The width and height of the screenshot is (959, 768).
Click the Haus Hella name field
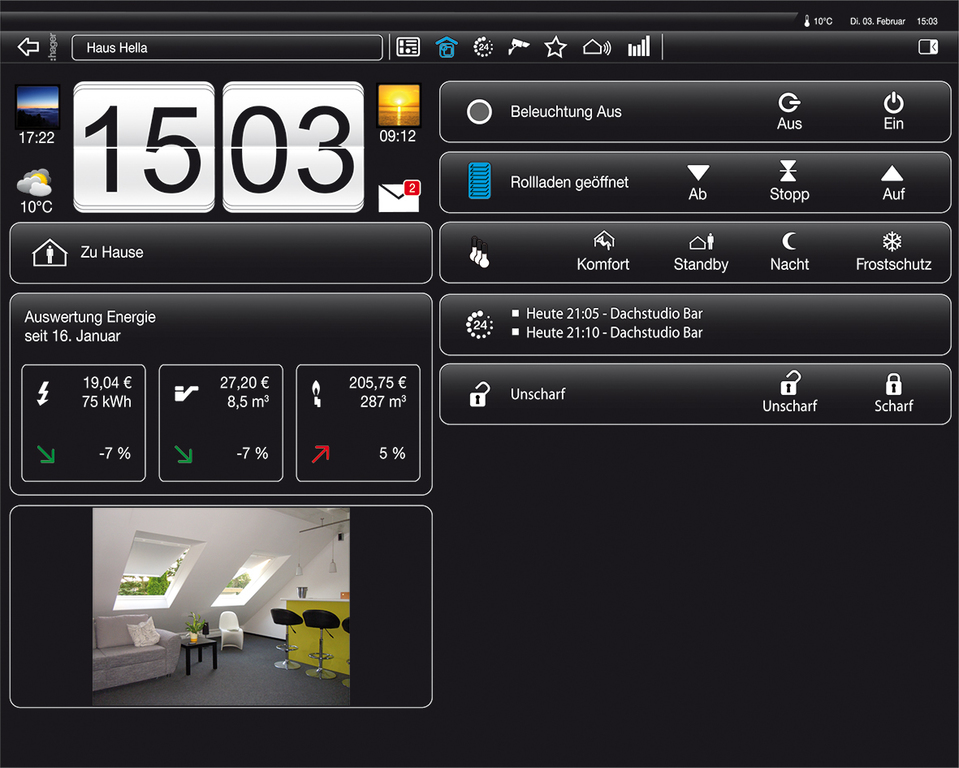click(227, 47)
